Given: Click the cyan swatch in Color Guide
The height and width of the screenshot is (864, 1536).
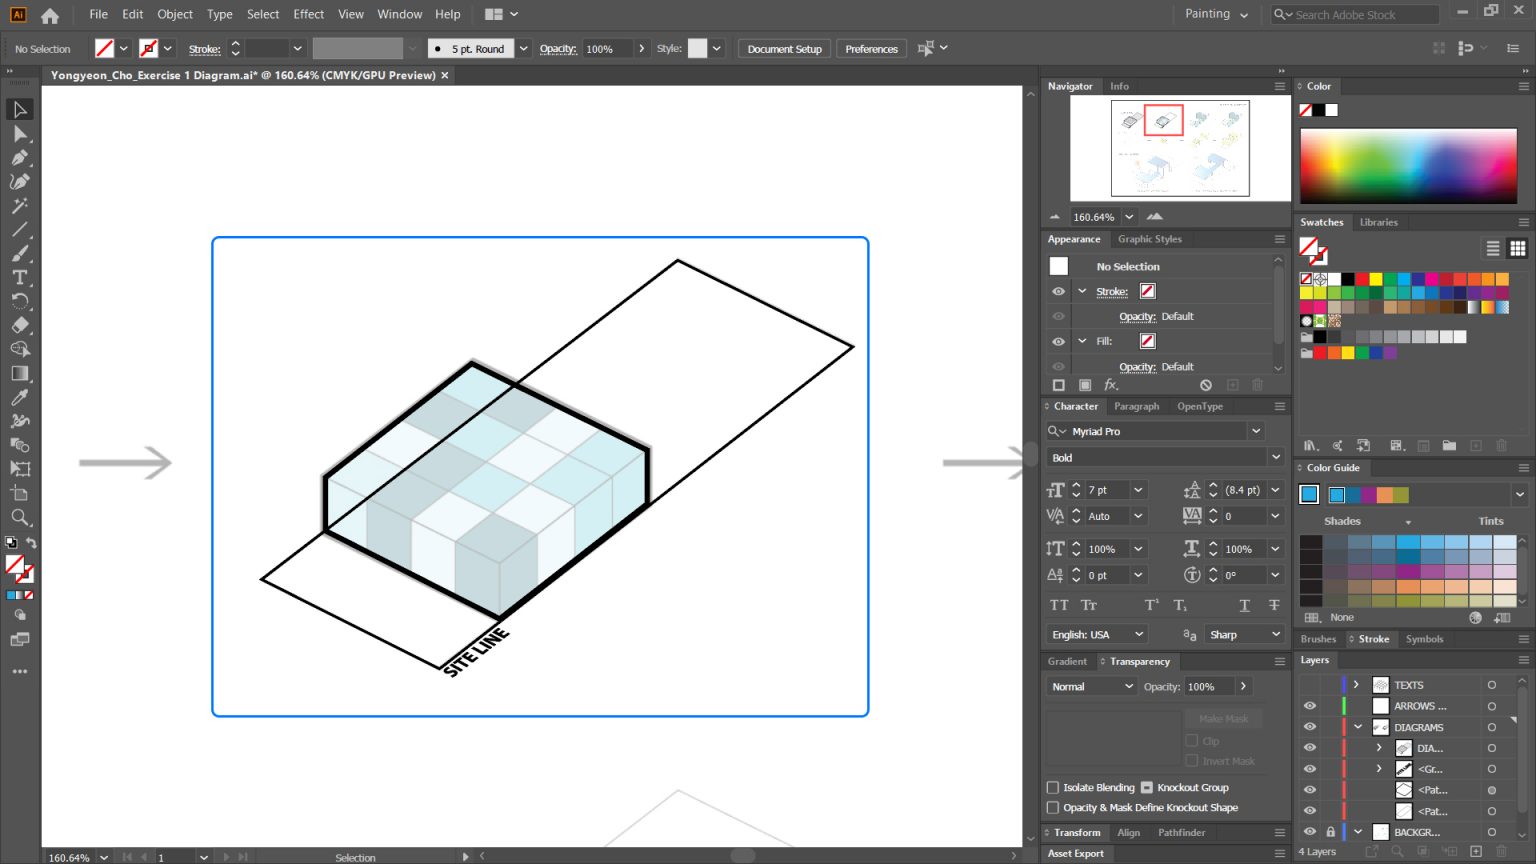Looking at the screenshot, I should [1308, 493].
